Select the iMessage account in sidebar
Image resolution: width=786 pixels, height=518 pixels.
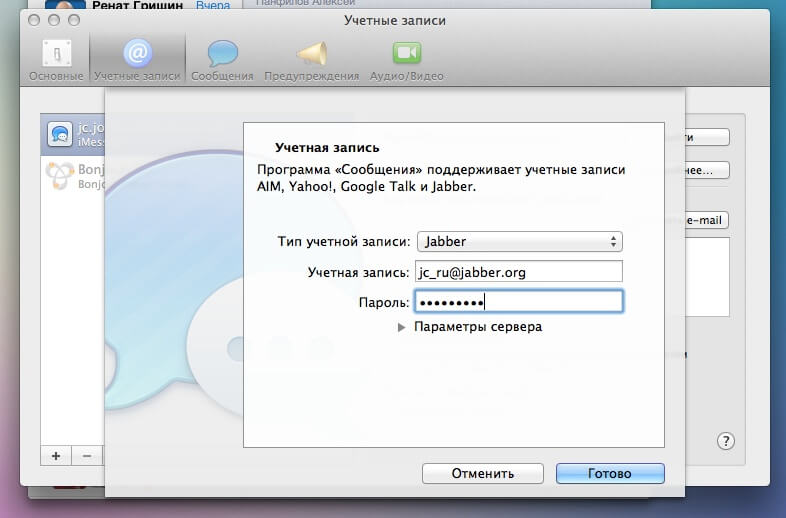tap(73, 134)
